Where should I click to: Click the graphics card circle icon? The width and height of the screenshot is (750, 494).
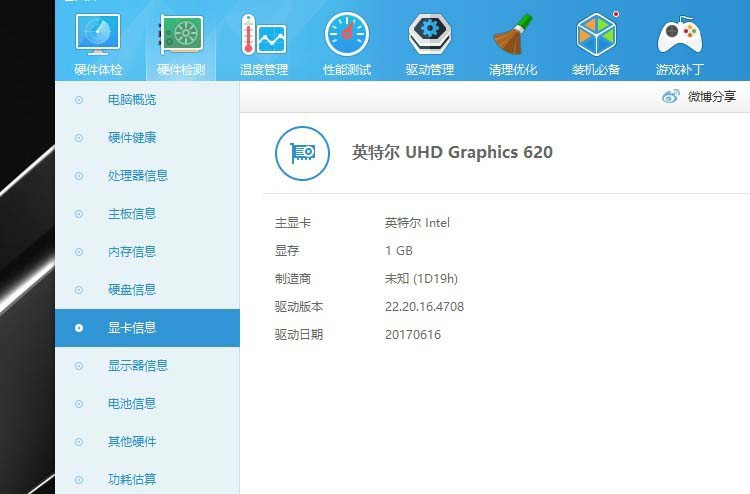(302, 153)
